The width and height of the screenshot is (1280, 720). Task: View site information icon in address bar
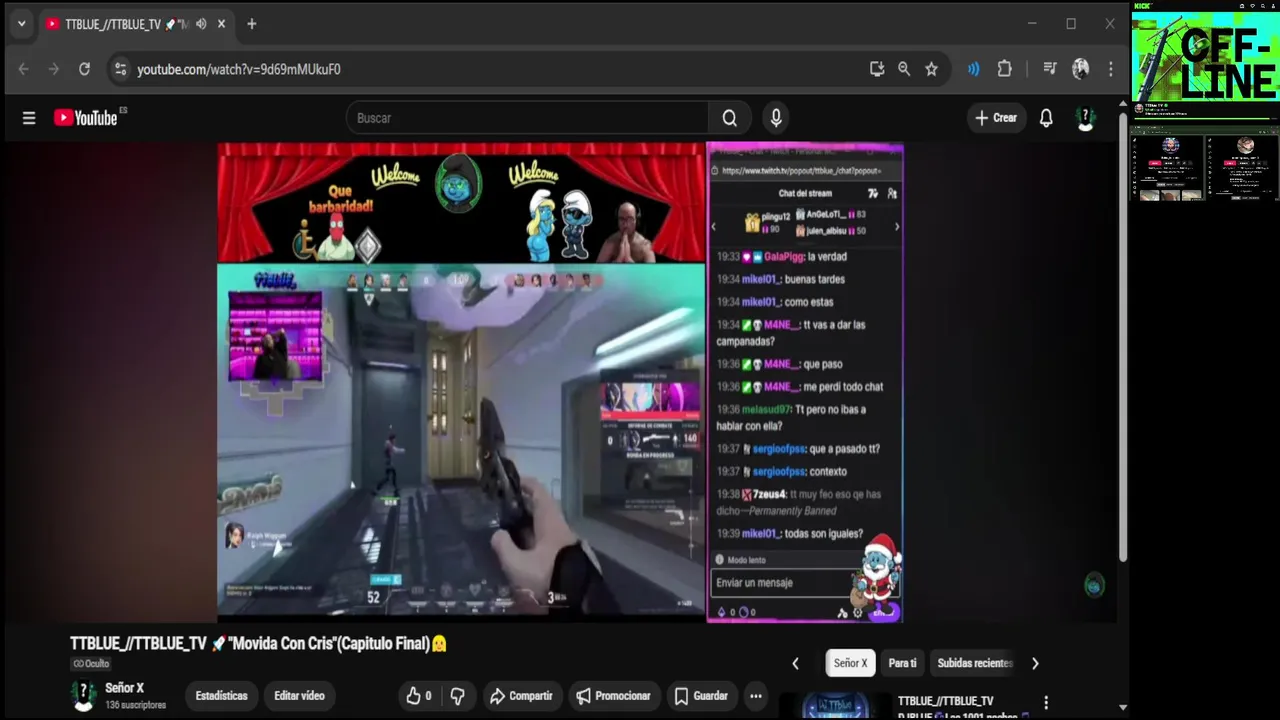pos(120,69)
